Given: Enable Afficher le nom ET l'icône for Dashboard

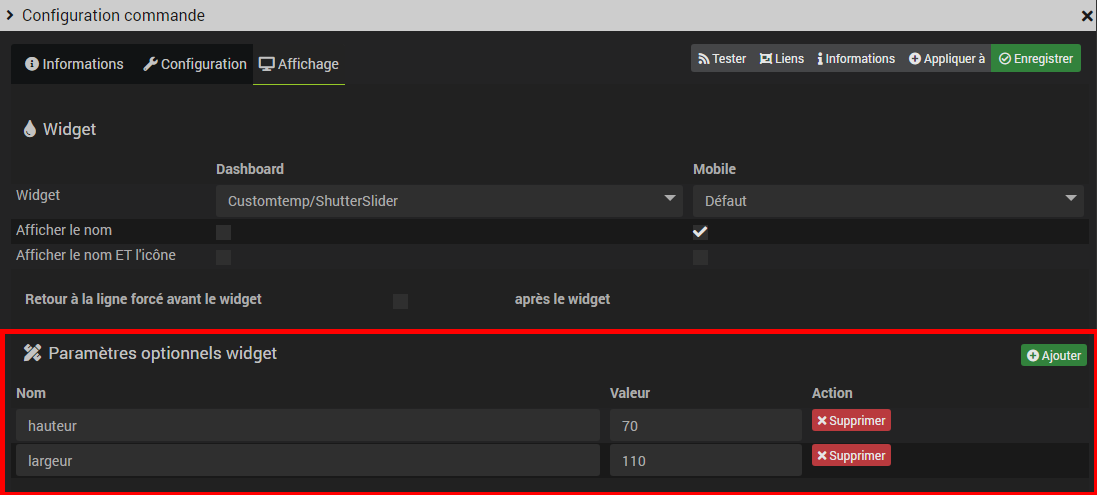Looking at the screenshot, I should (223, 257).
